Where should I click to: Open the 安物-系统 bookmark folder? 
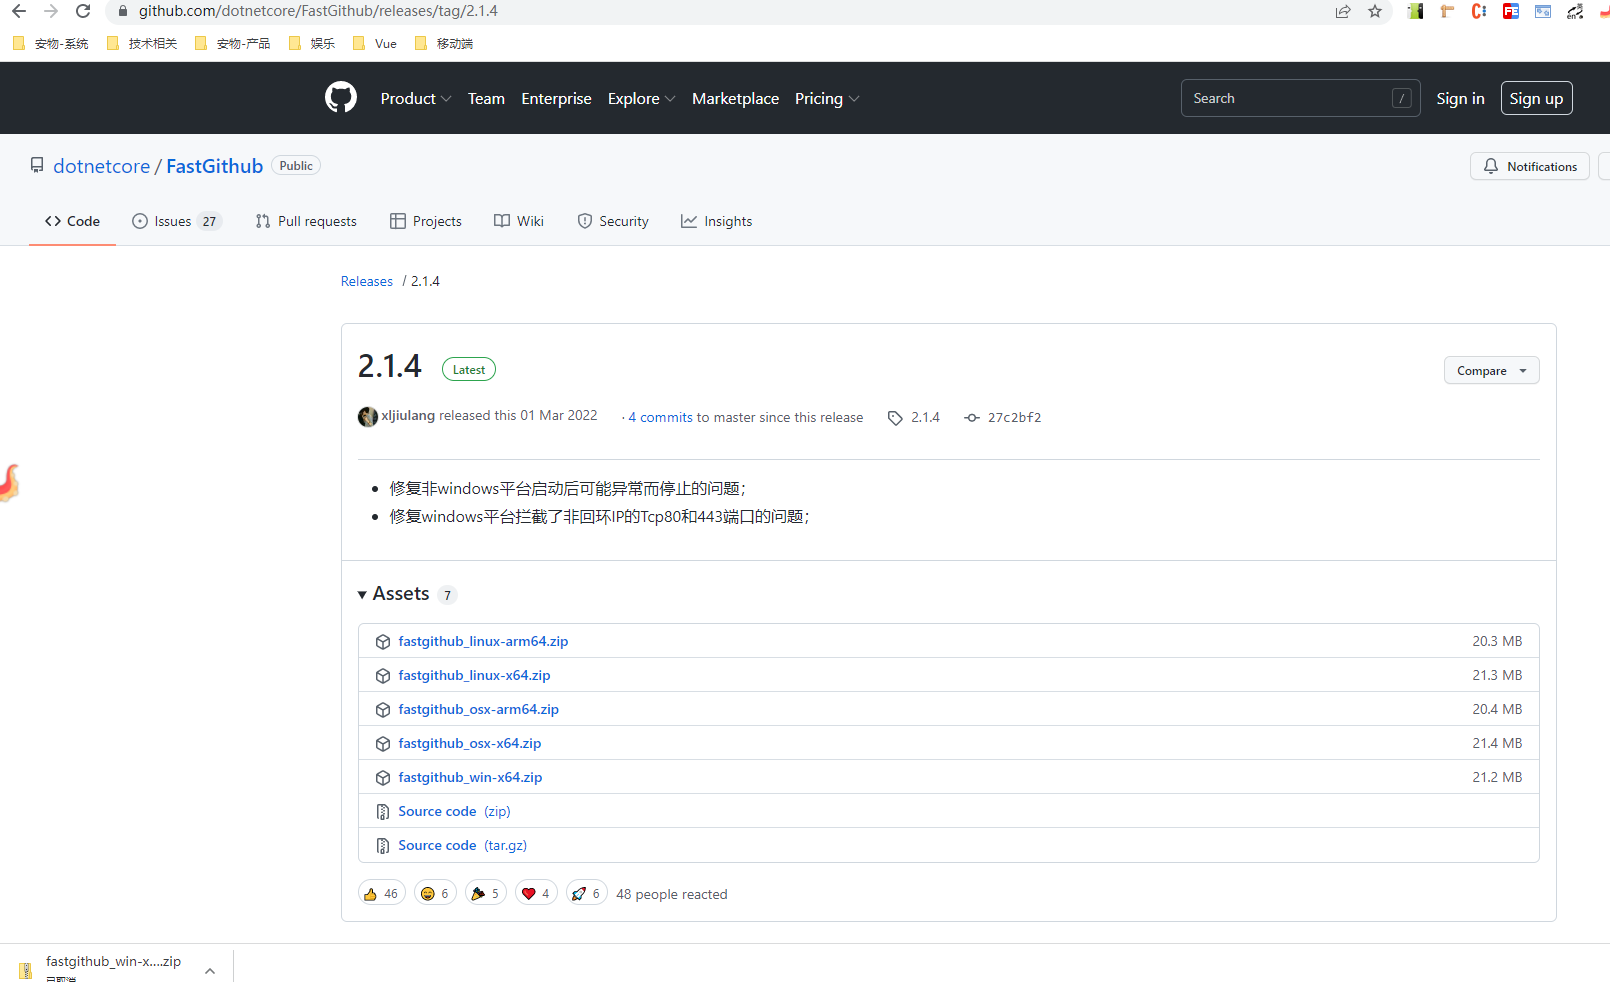51,43
